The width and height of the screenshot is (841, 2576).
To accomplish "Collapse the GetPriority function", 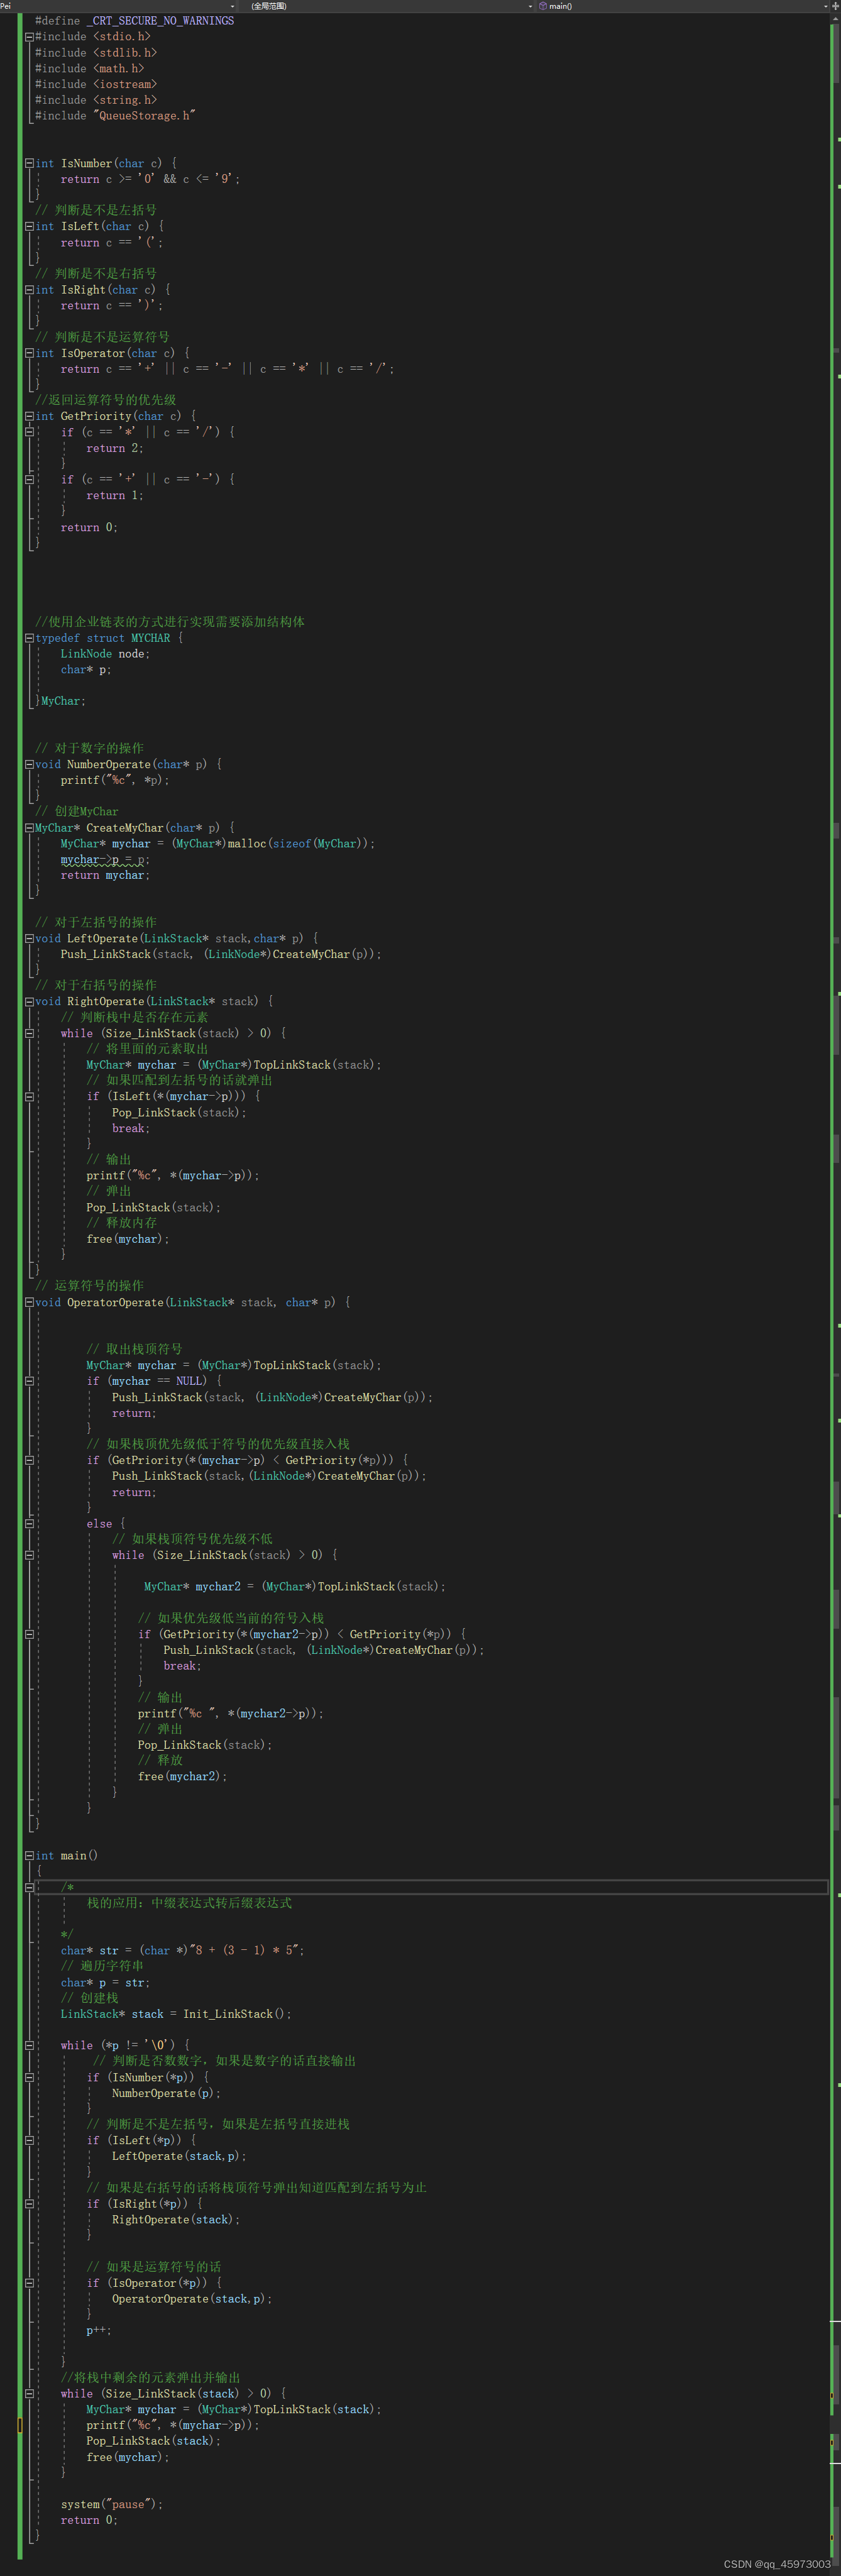I will coord(29,417).
